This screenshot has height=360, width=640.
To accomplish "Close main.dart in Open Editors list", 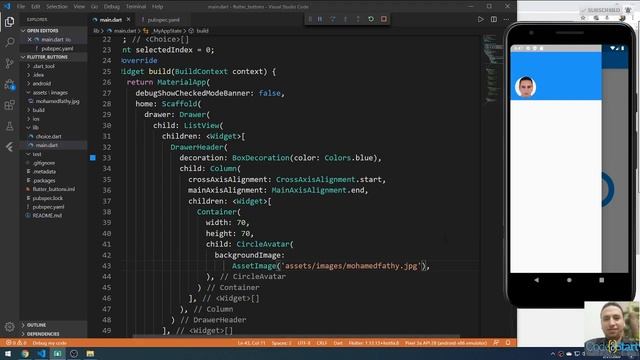I will (x=29, y=40).
